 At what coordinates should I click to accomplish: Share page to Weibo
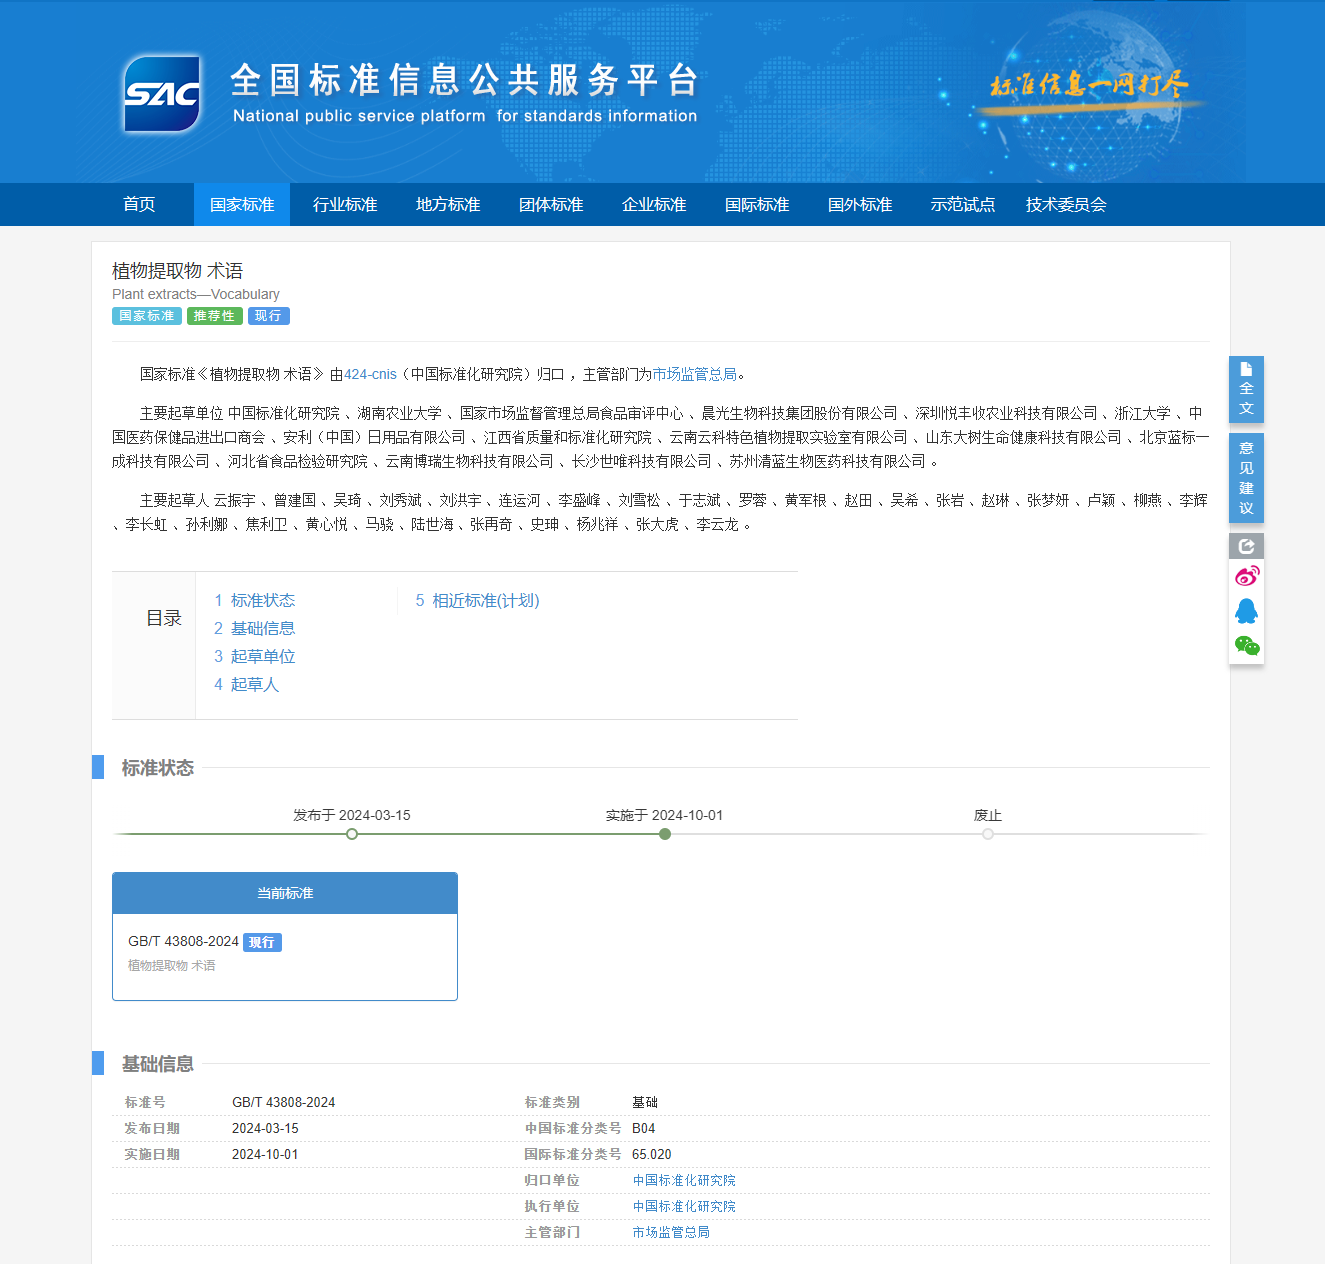pos(1246,576)
